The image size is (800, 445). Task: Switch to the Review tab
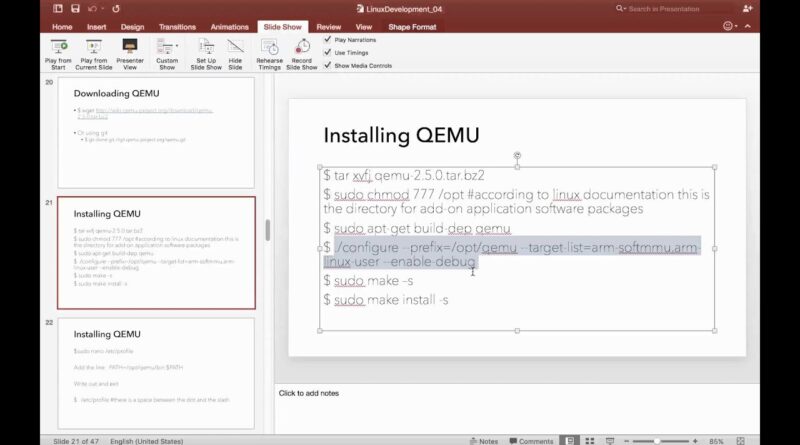329,27
